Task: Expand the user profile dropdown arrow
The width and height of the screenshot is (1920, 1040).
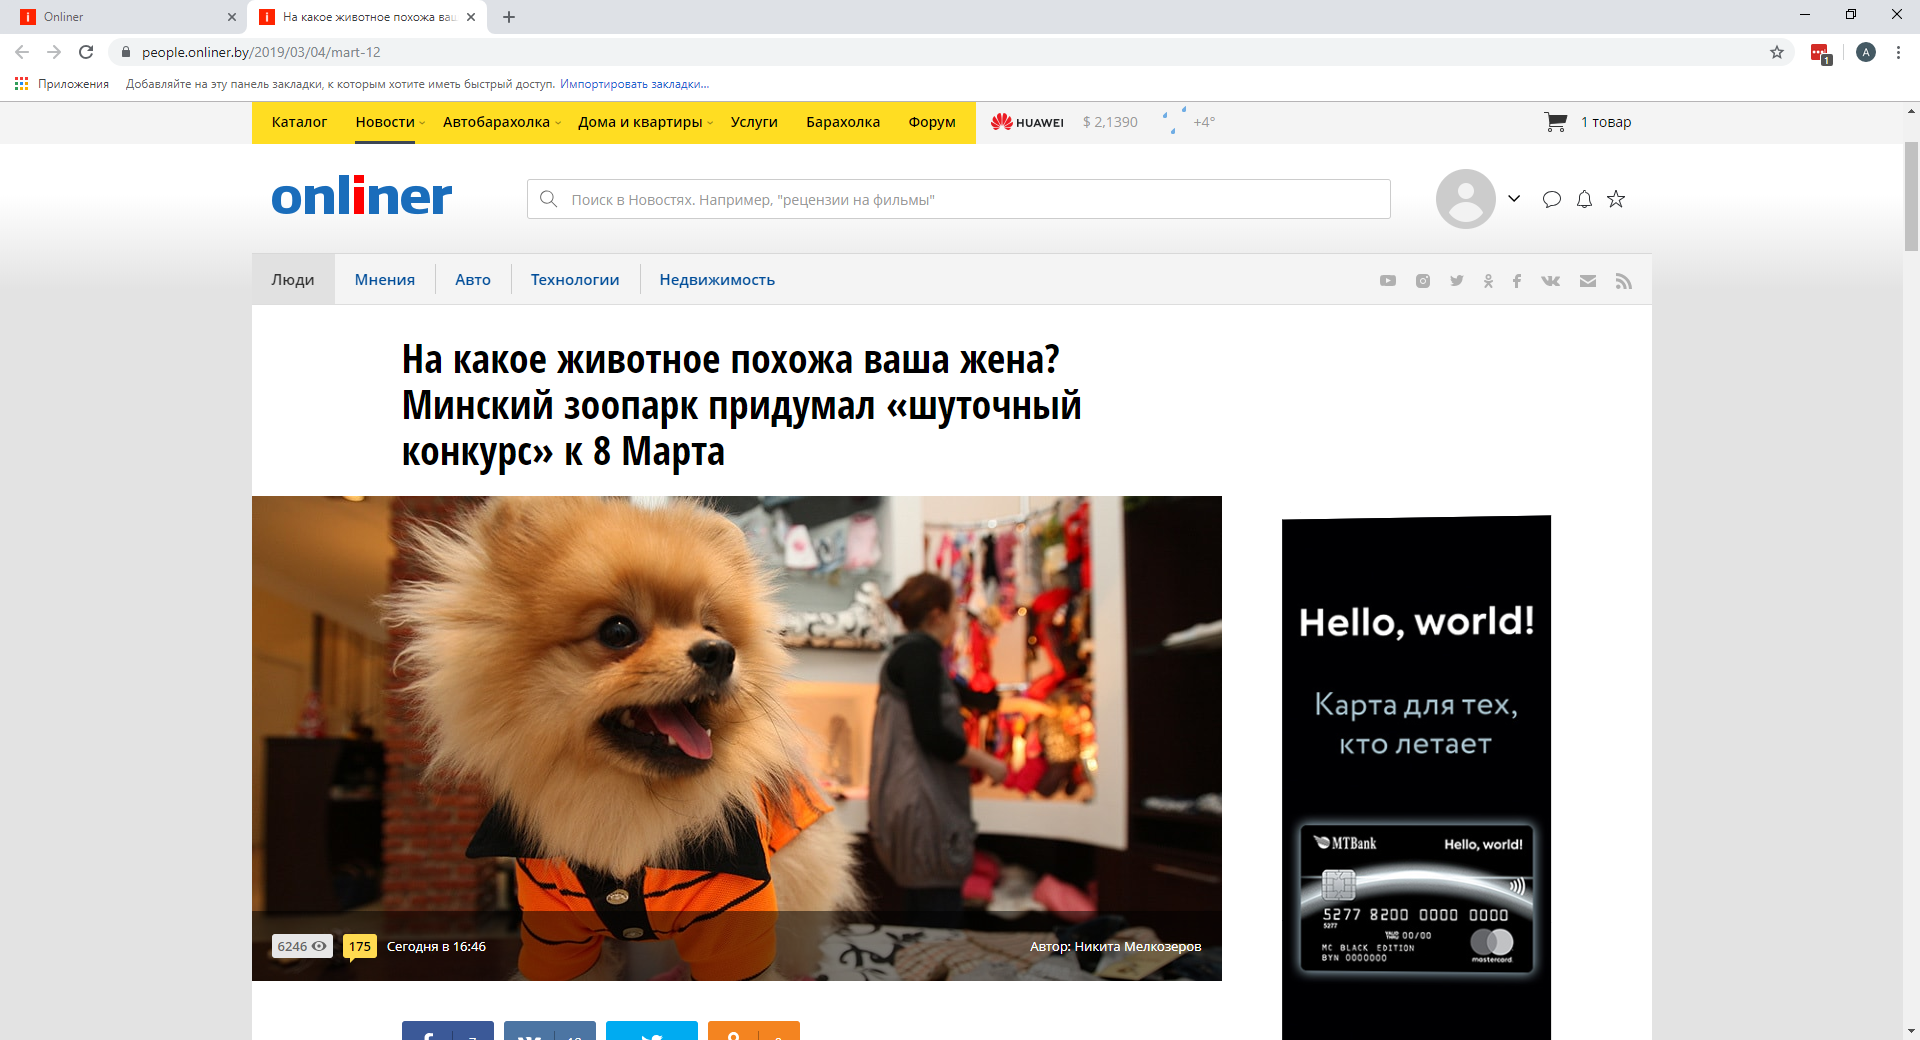Action: click(x=1514, y=198)
